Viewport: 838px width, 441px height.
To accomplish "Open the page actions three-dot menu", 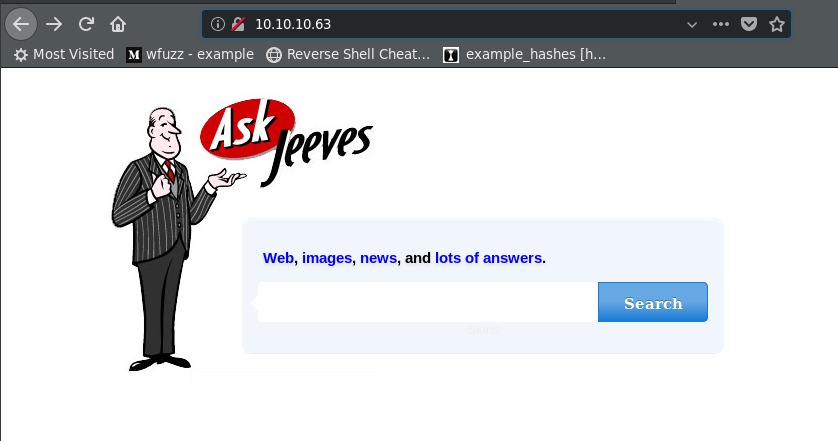I will 720,24.
